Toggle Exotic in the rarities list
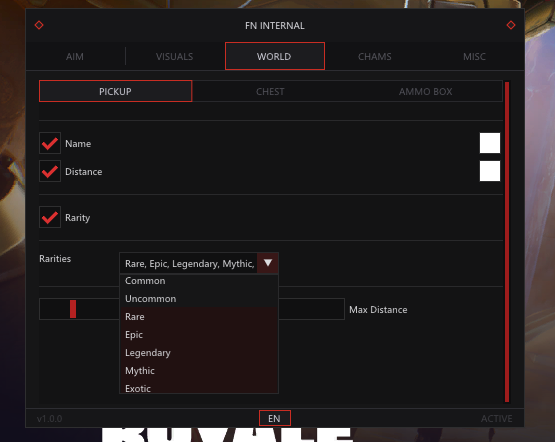The height and width of the screenshot is (442, 555). point(199,387)
